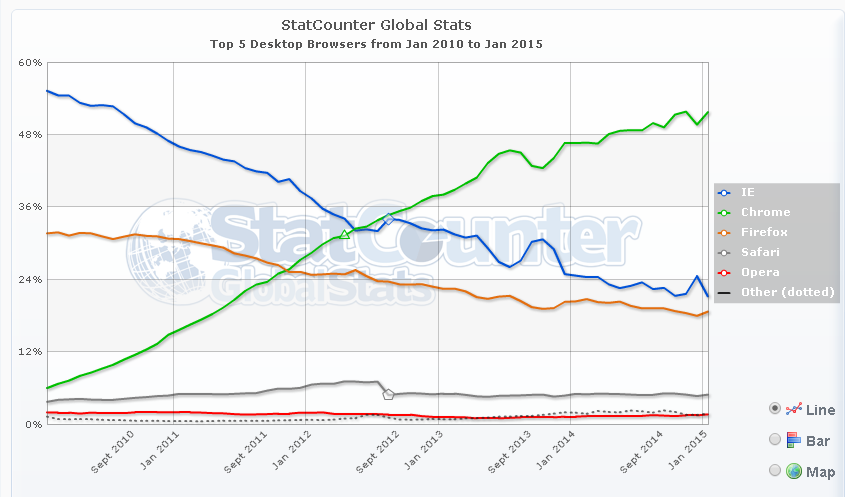853x497 pixels.
Task: Click the black Other (dotted) legend marker
Action: coord(723,292)
